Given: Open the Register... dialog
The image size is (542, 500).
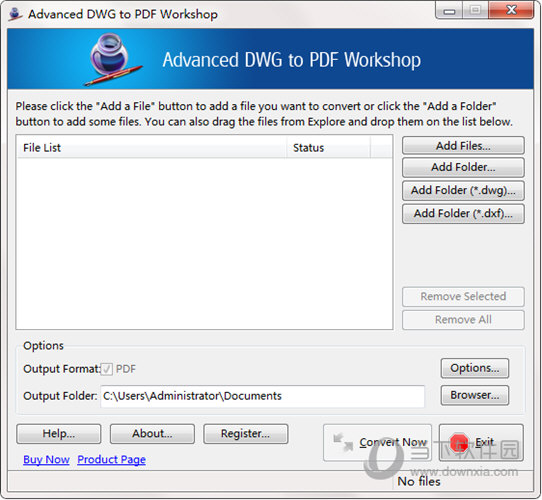Looking at the screenshot, I should coord(245,434).
